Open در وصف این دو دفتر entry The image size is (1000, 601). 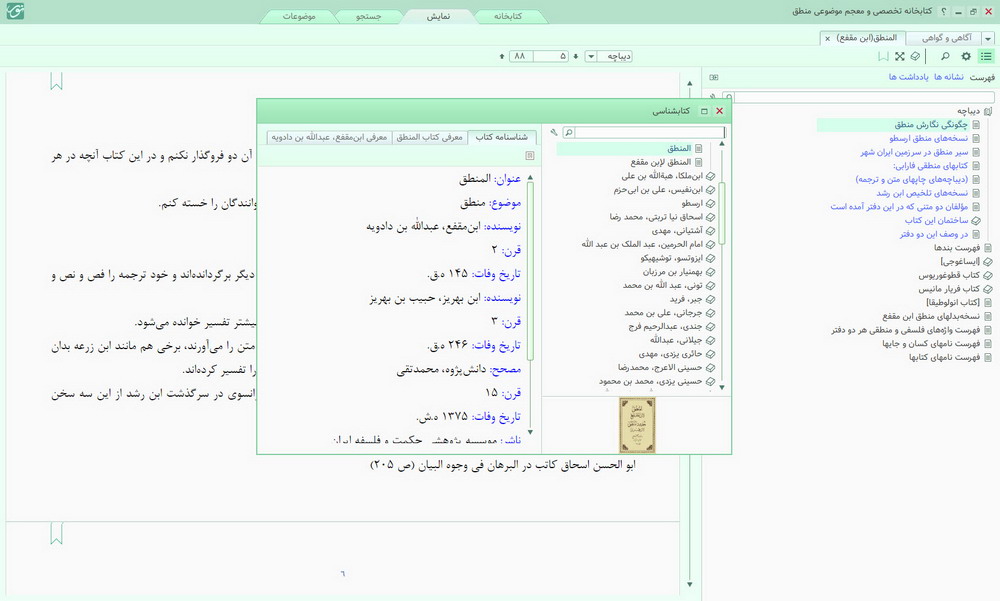coord(934,234)
